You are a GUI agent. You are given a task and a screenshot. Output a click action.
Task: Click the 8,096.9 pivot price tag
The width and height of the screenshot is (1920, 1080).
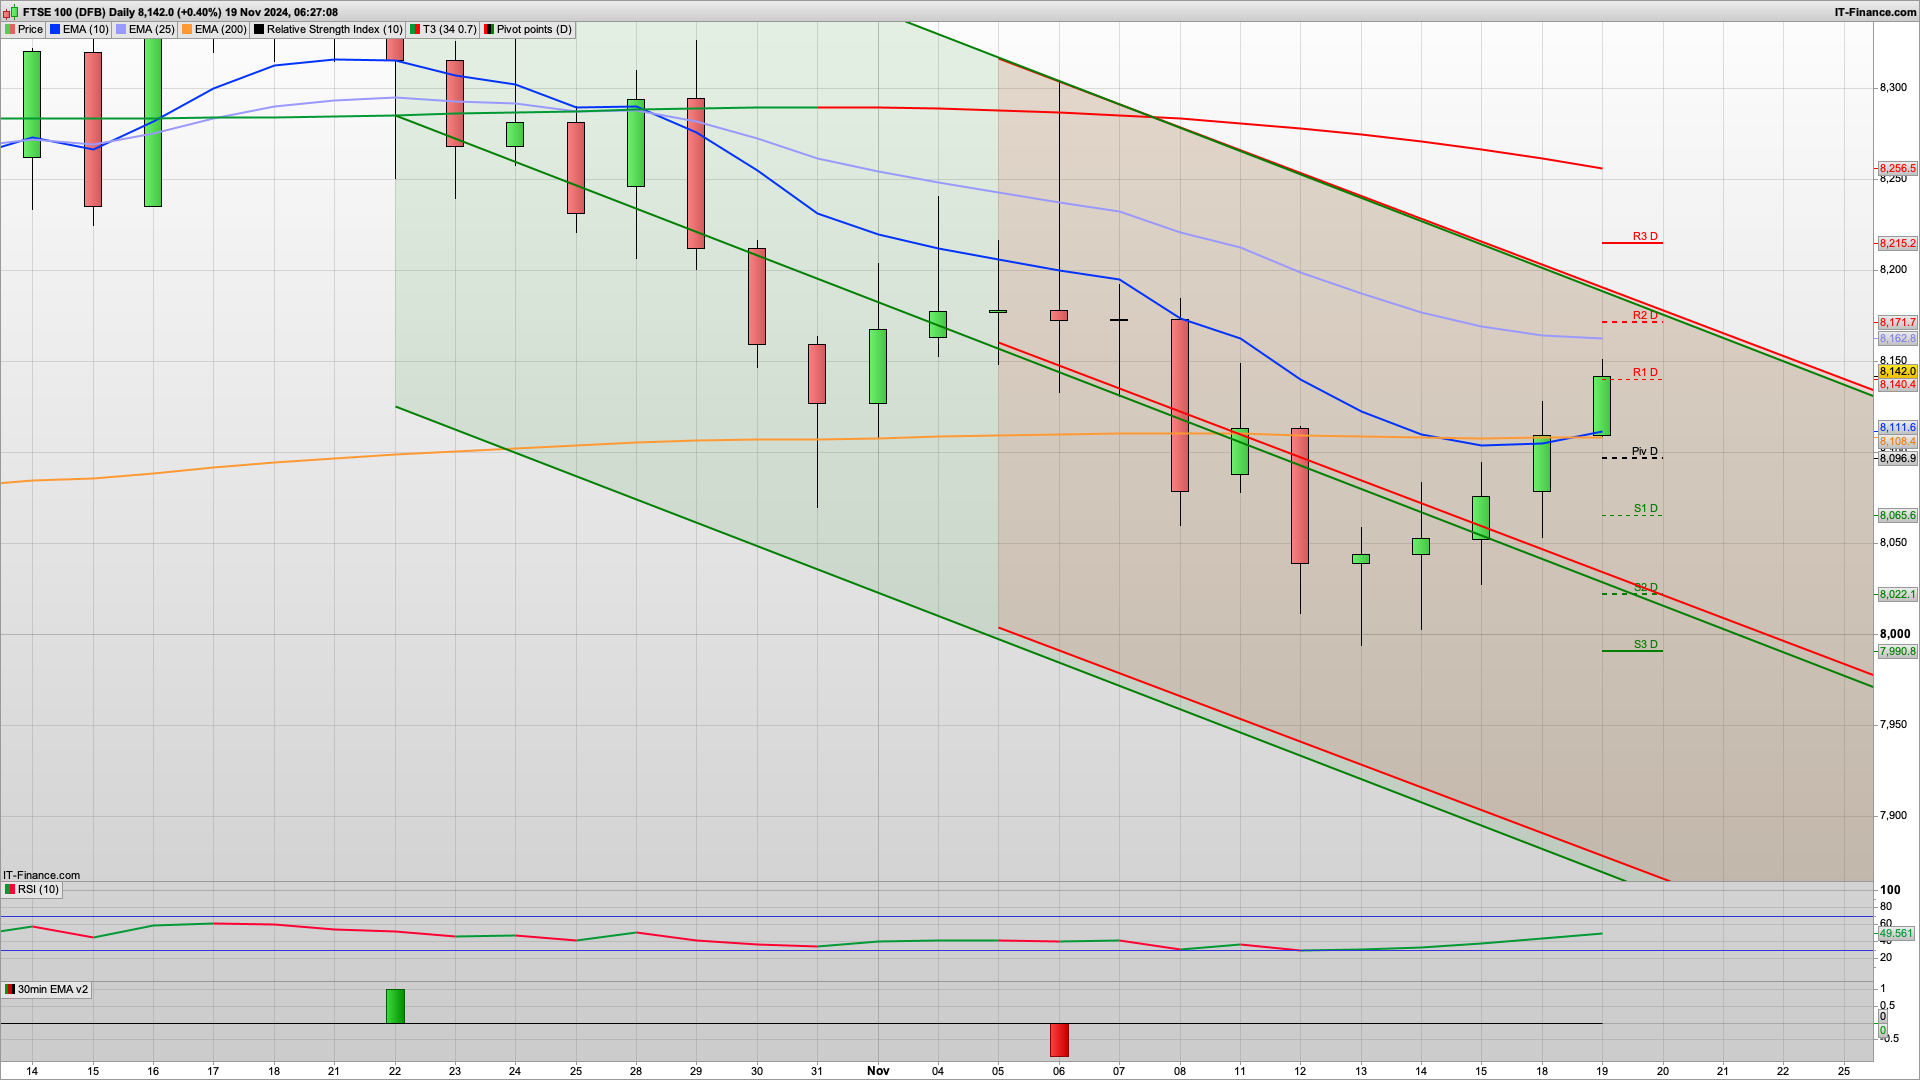pos(1897,459)
